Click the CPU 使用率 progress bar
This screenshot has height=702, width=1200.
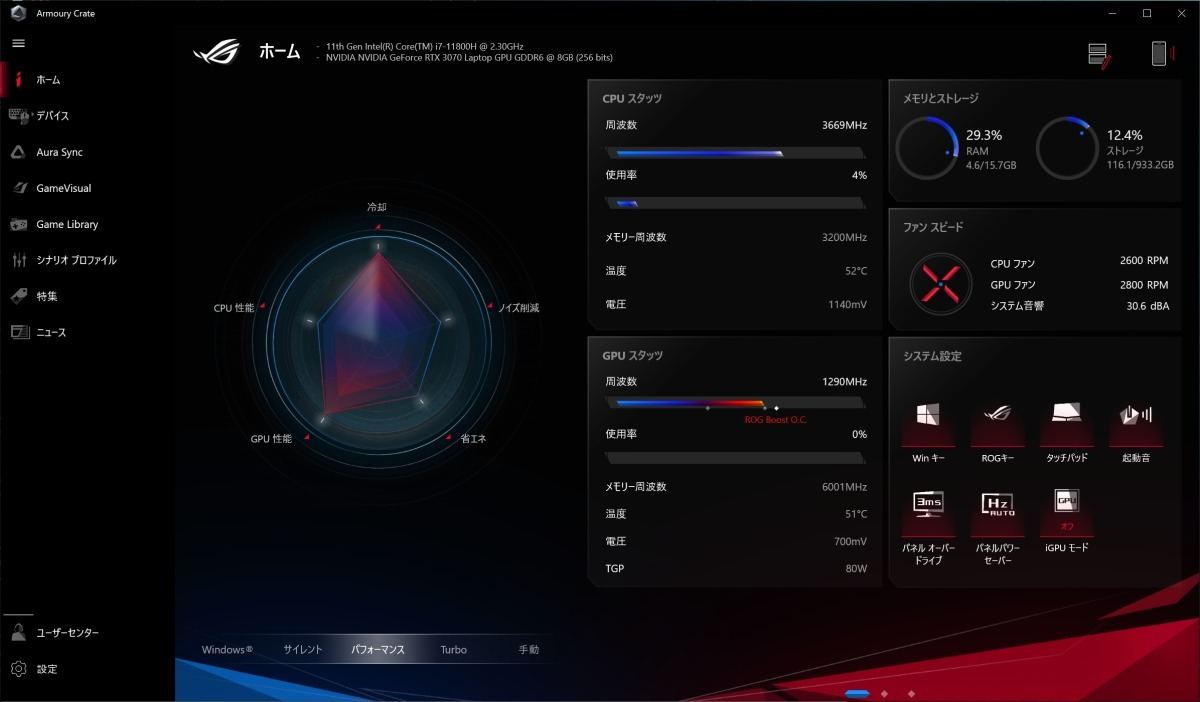(x=734, y=203)
